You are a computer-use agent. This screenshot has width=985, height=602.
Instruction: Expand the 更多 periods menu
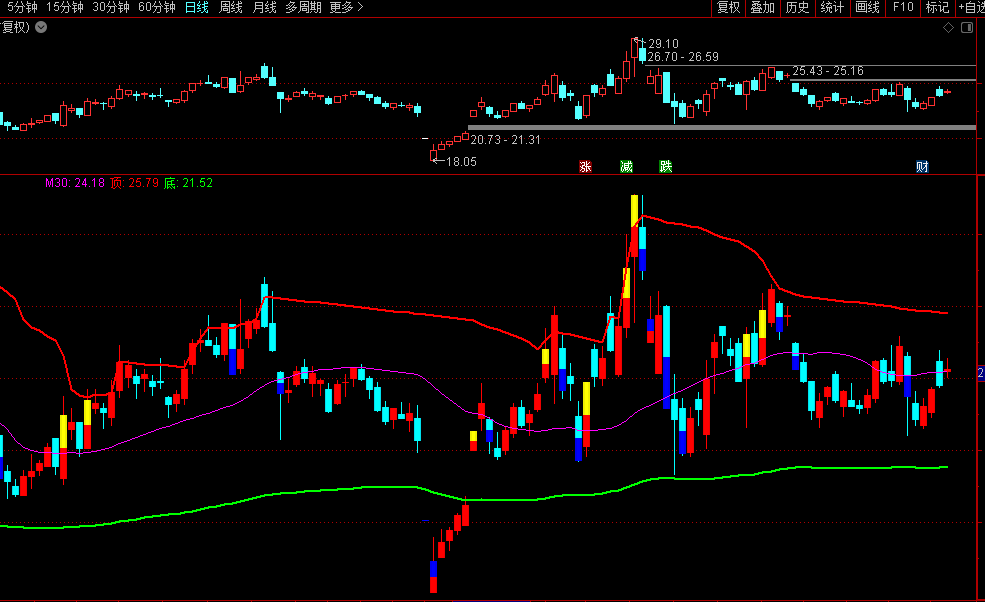(347, 8)
